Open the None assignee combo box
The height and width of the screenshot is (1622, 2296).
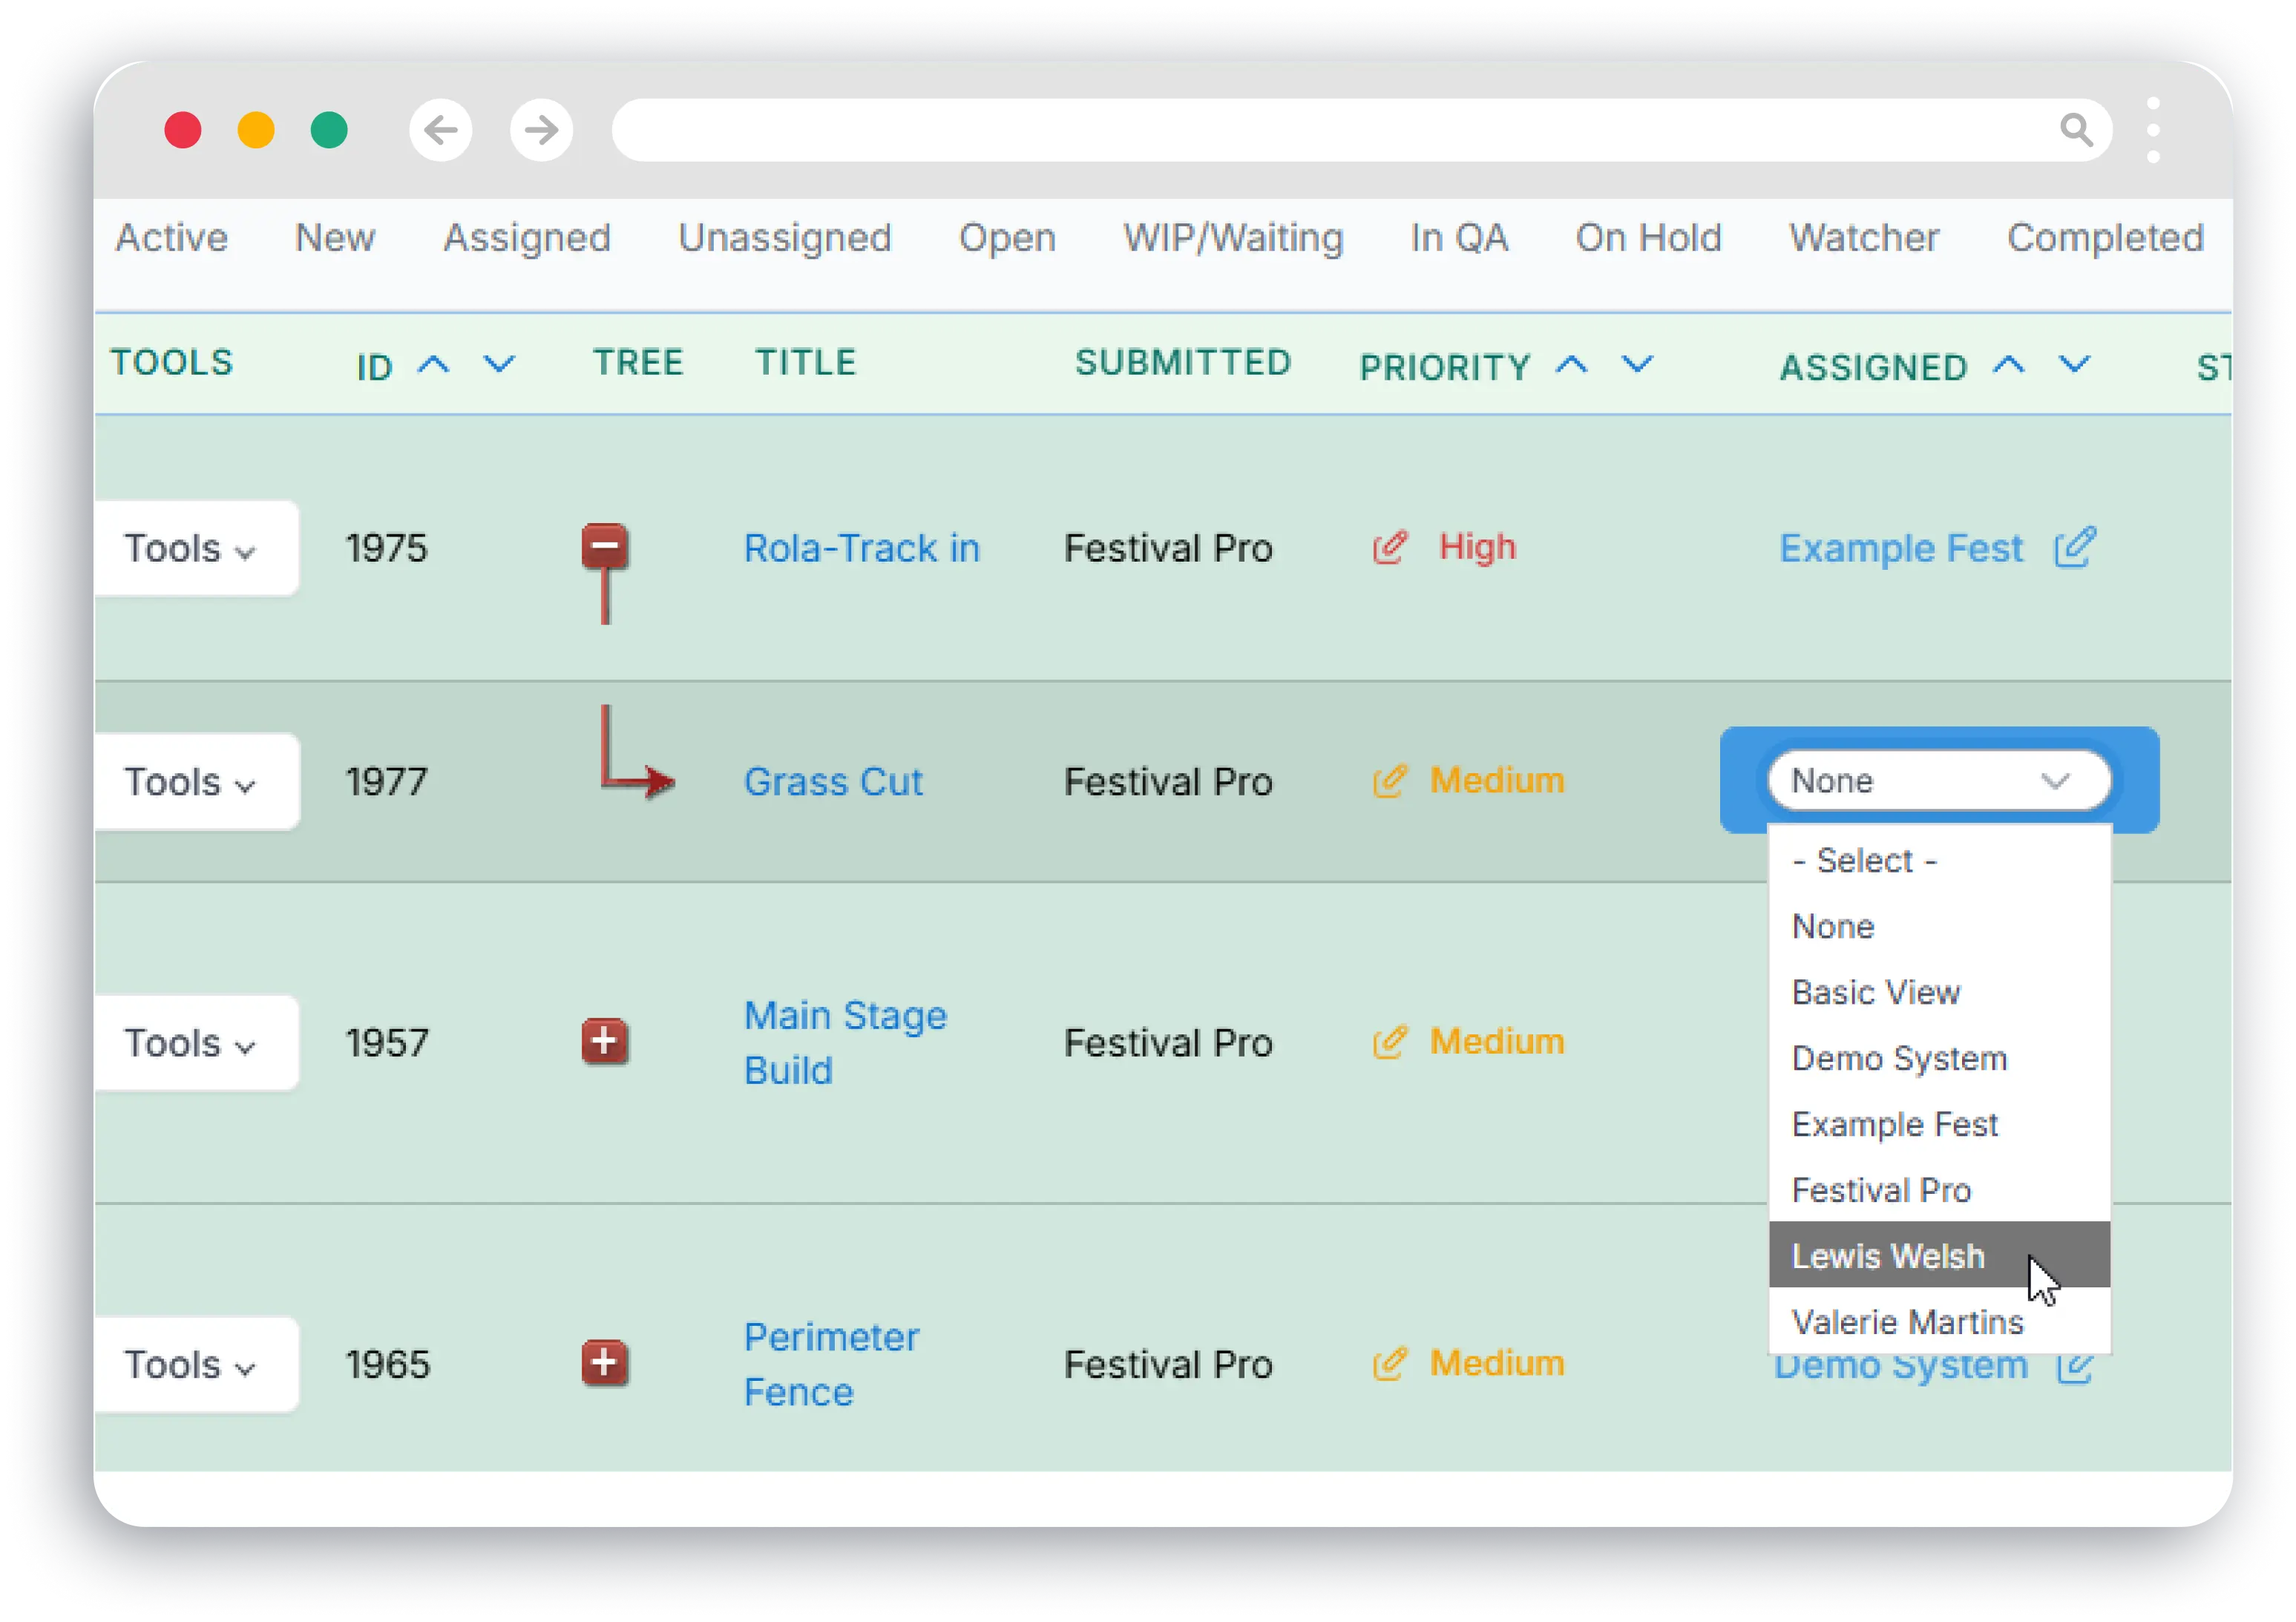coord(1938,781)
